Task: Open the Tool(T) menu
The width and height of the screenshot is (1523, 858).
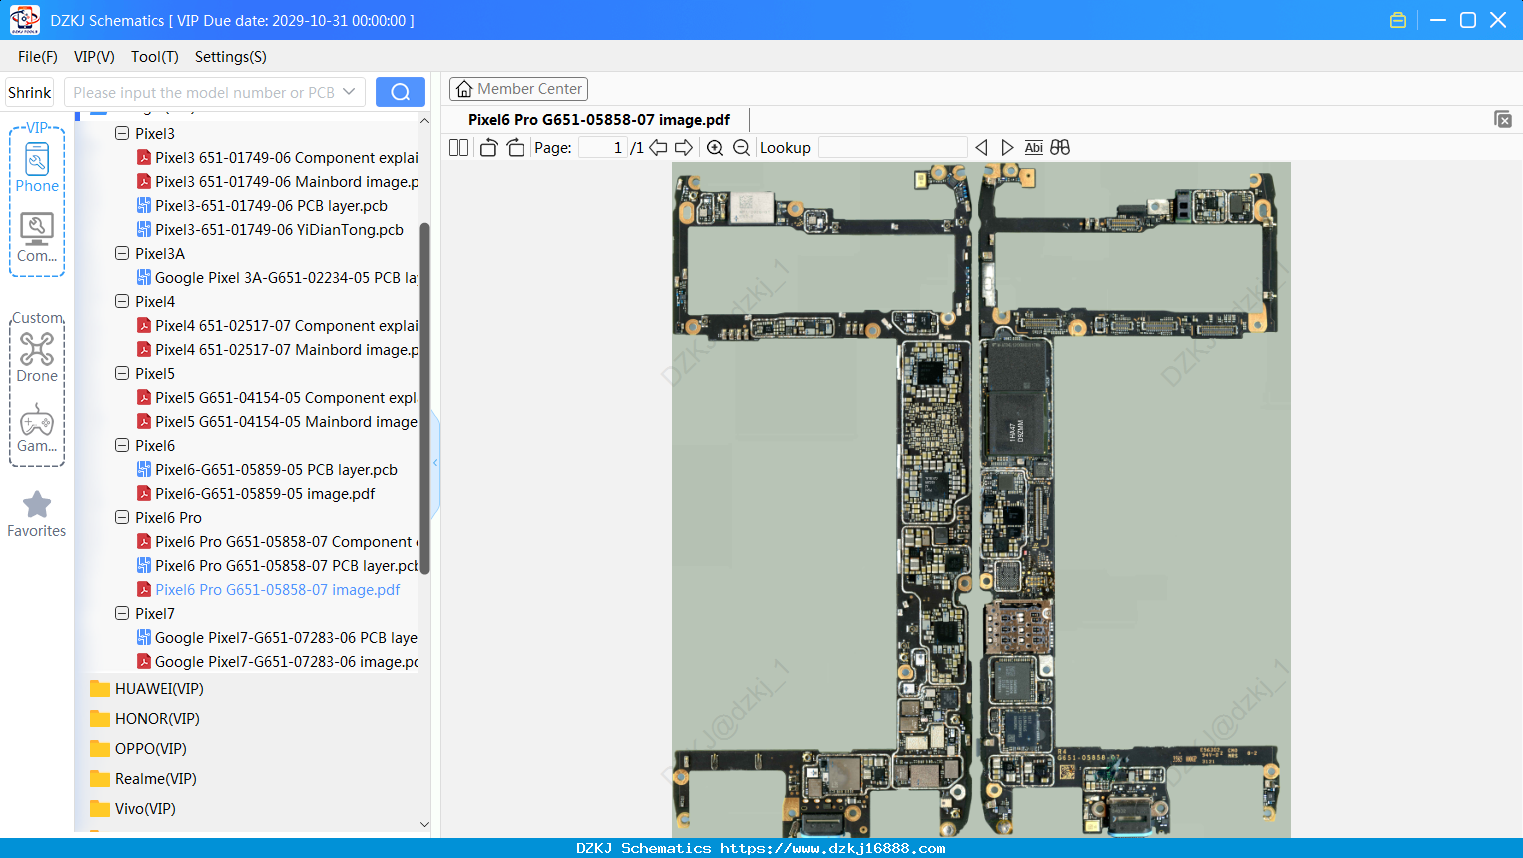Action: click(x=155, y=57)
